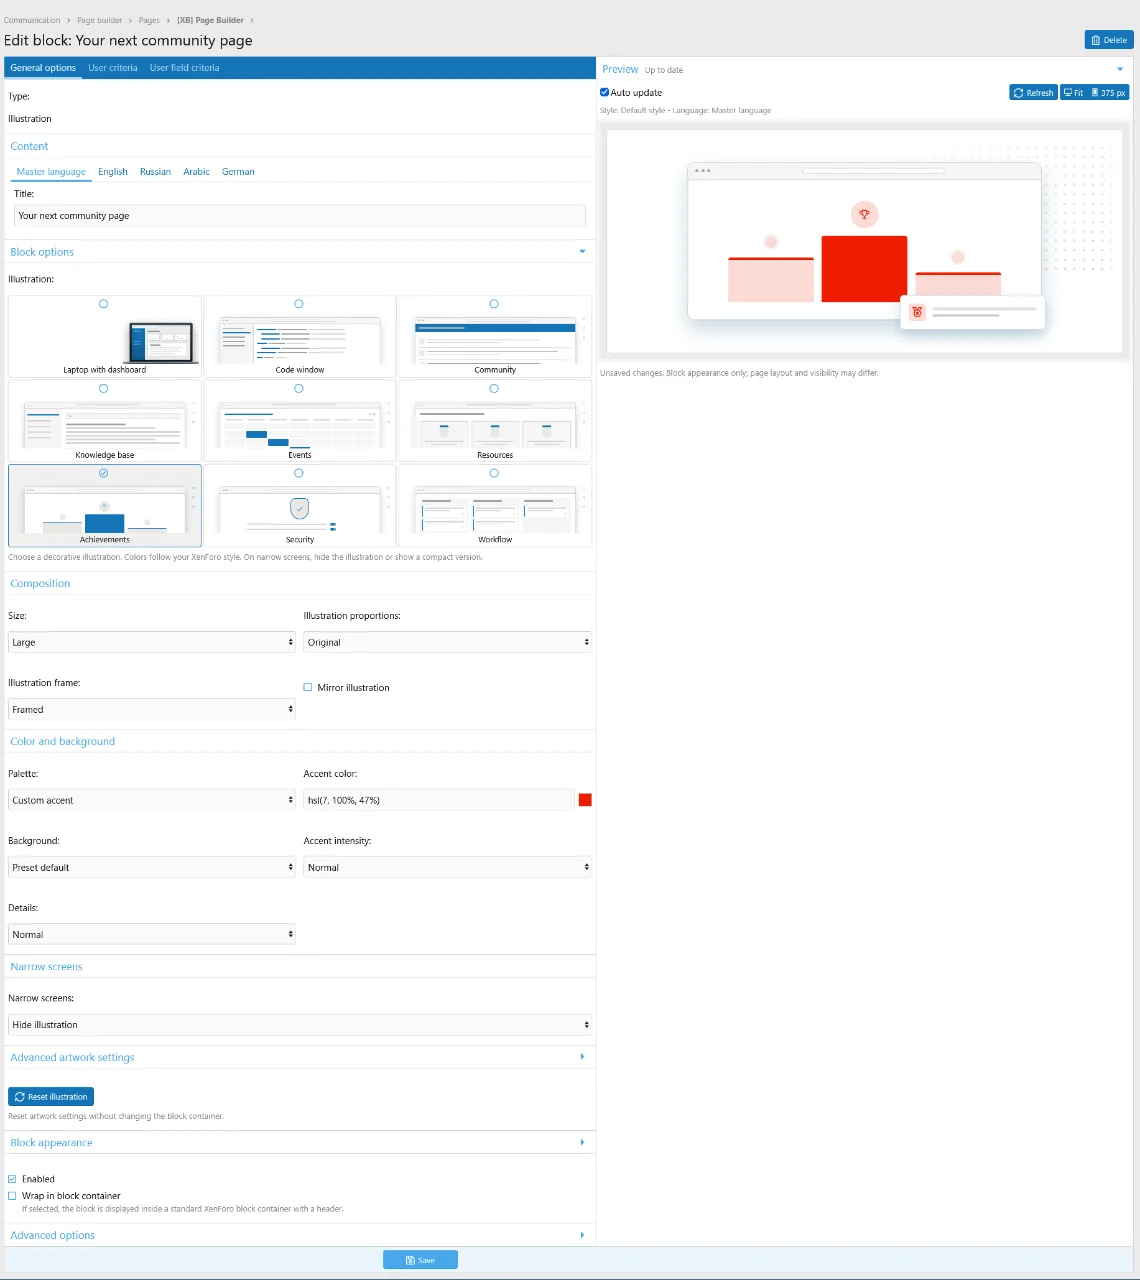Select the Russian language tab
The image size is (1140, 1280).
tap(155, 172)
